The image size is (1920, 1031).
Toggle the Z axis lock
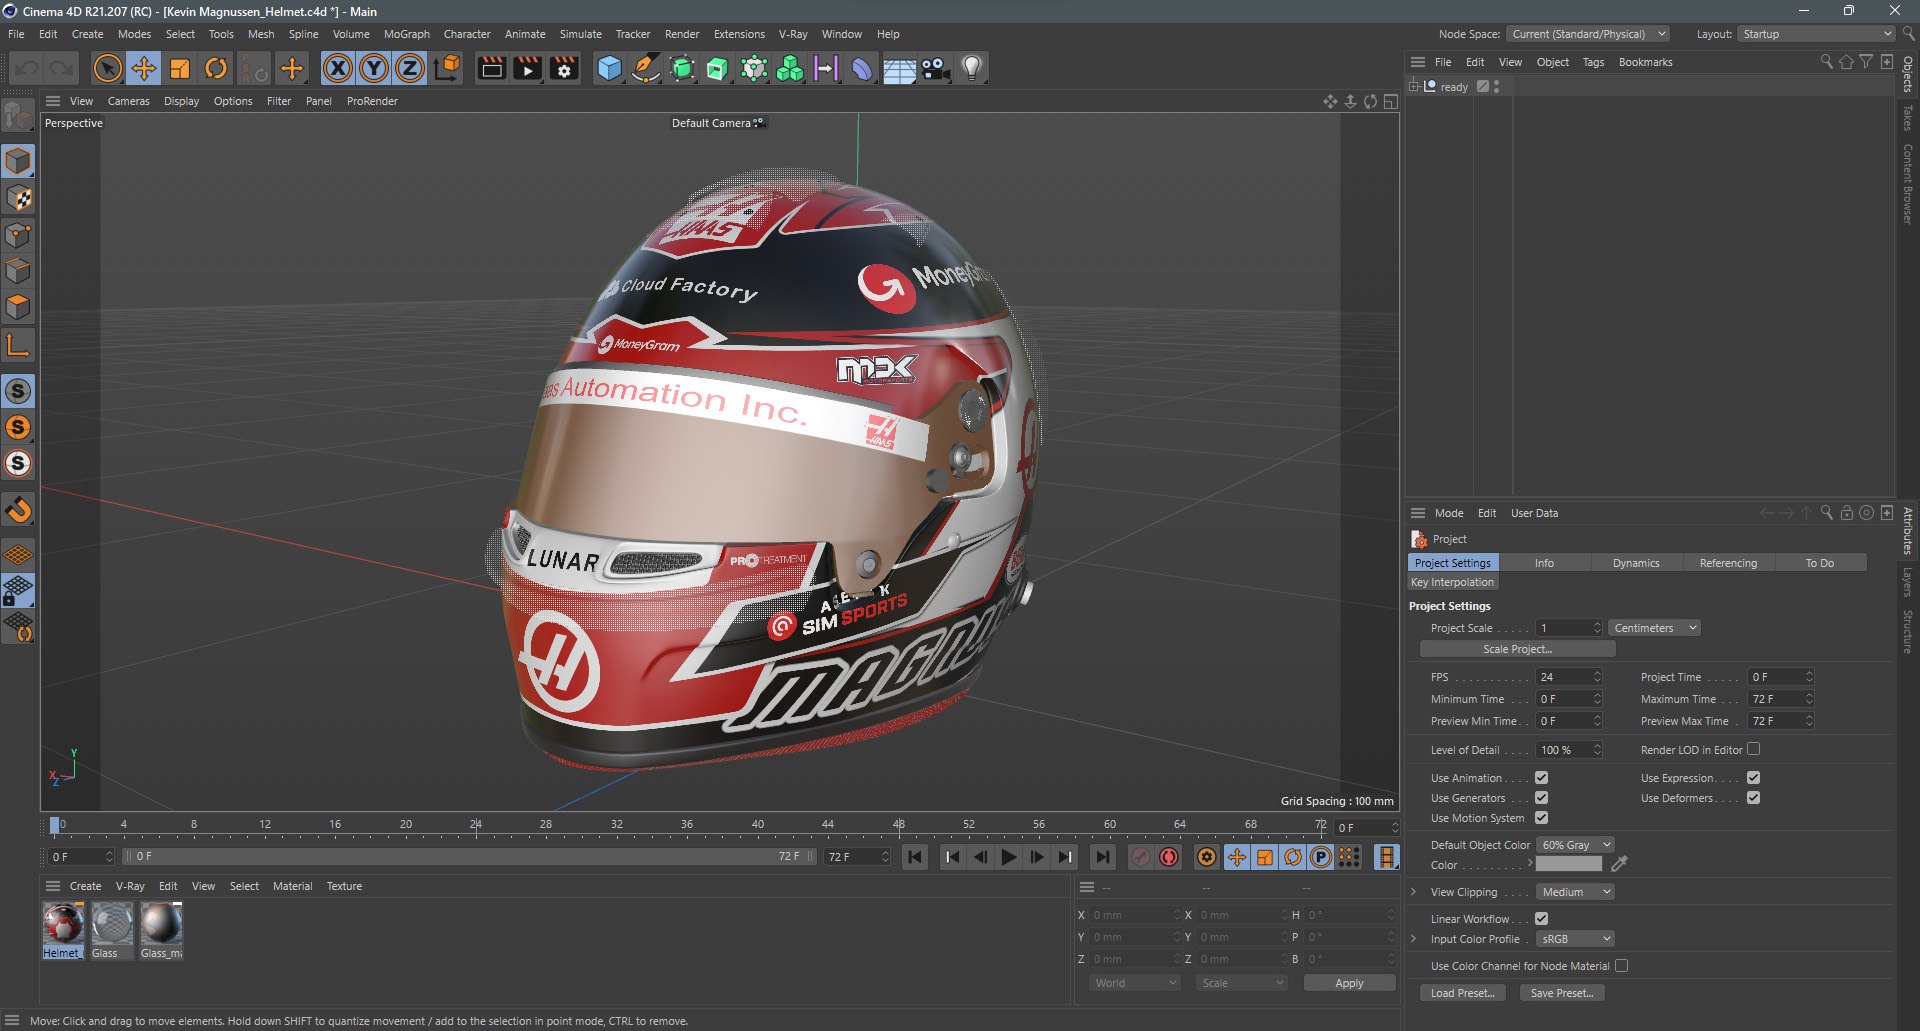click(410, 68)
